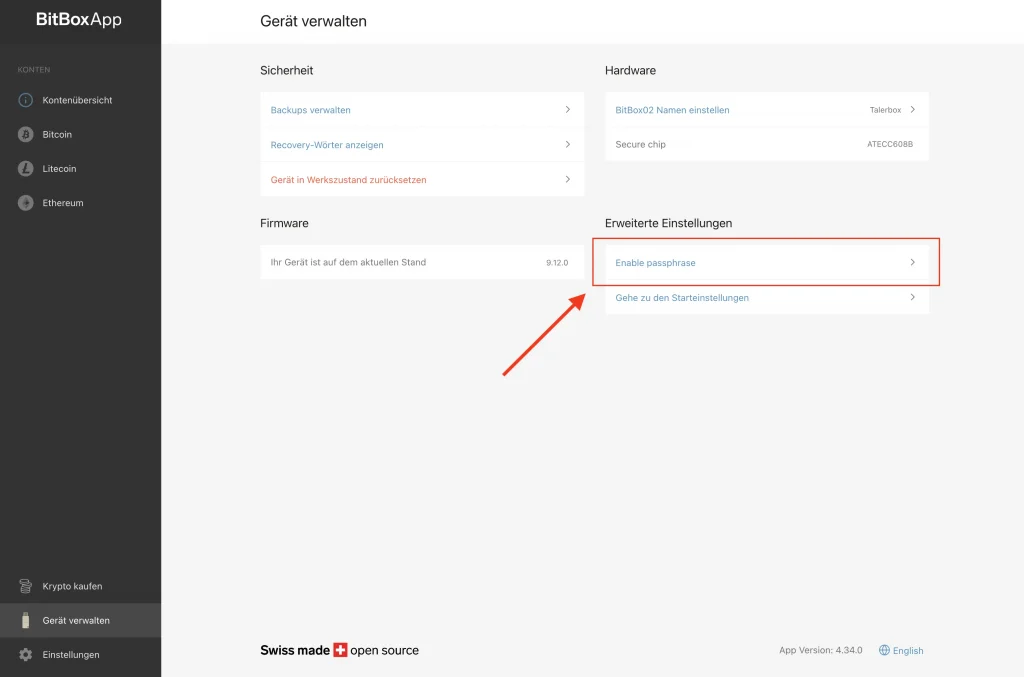1024x677 pixels.
Task: Click the Einstellungen gear icon
Action: 26,655
